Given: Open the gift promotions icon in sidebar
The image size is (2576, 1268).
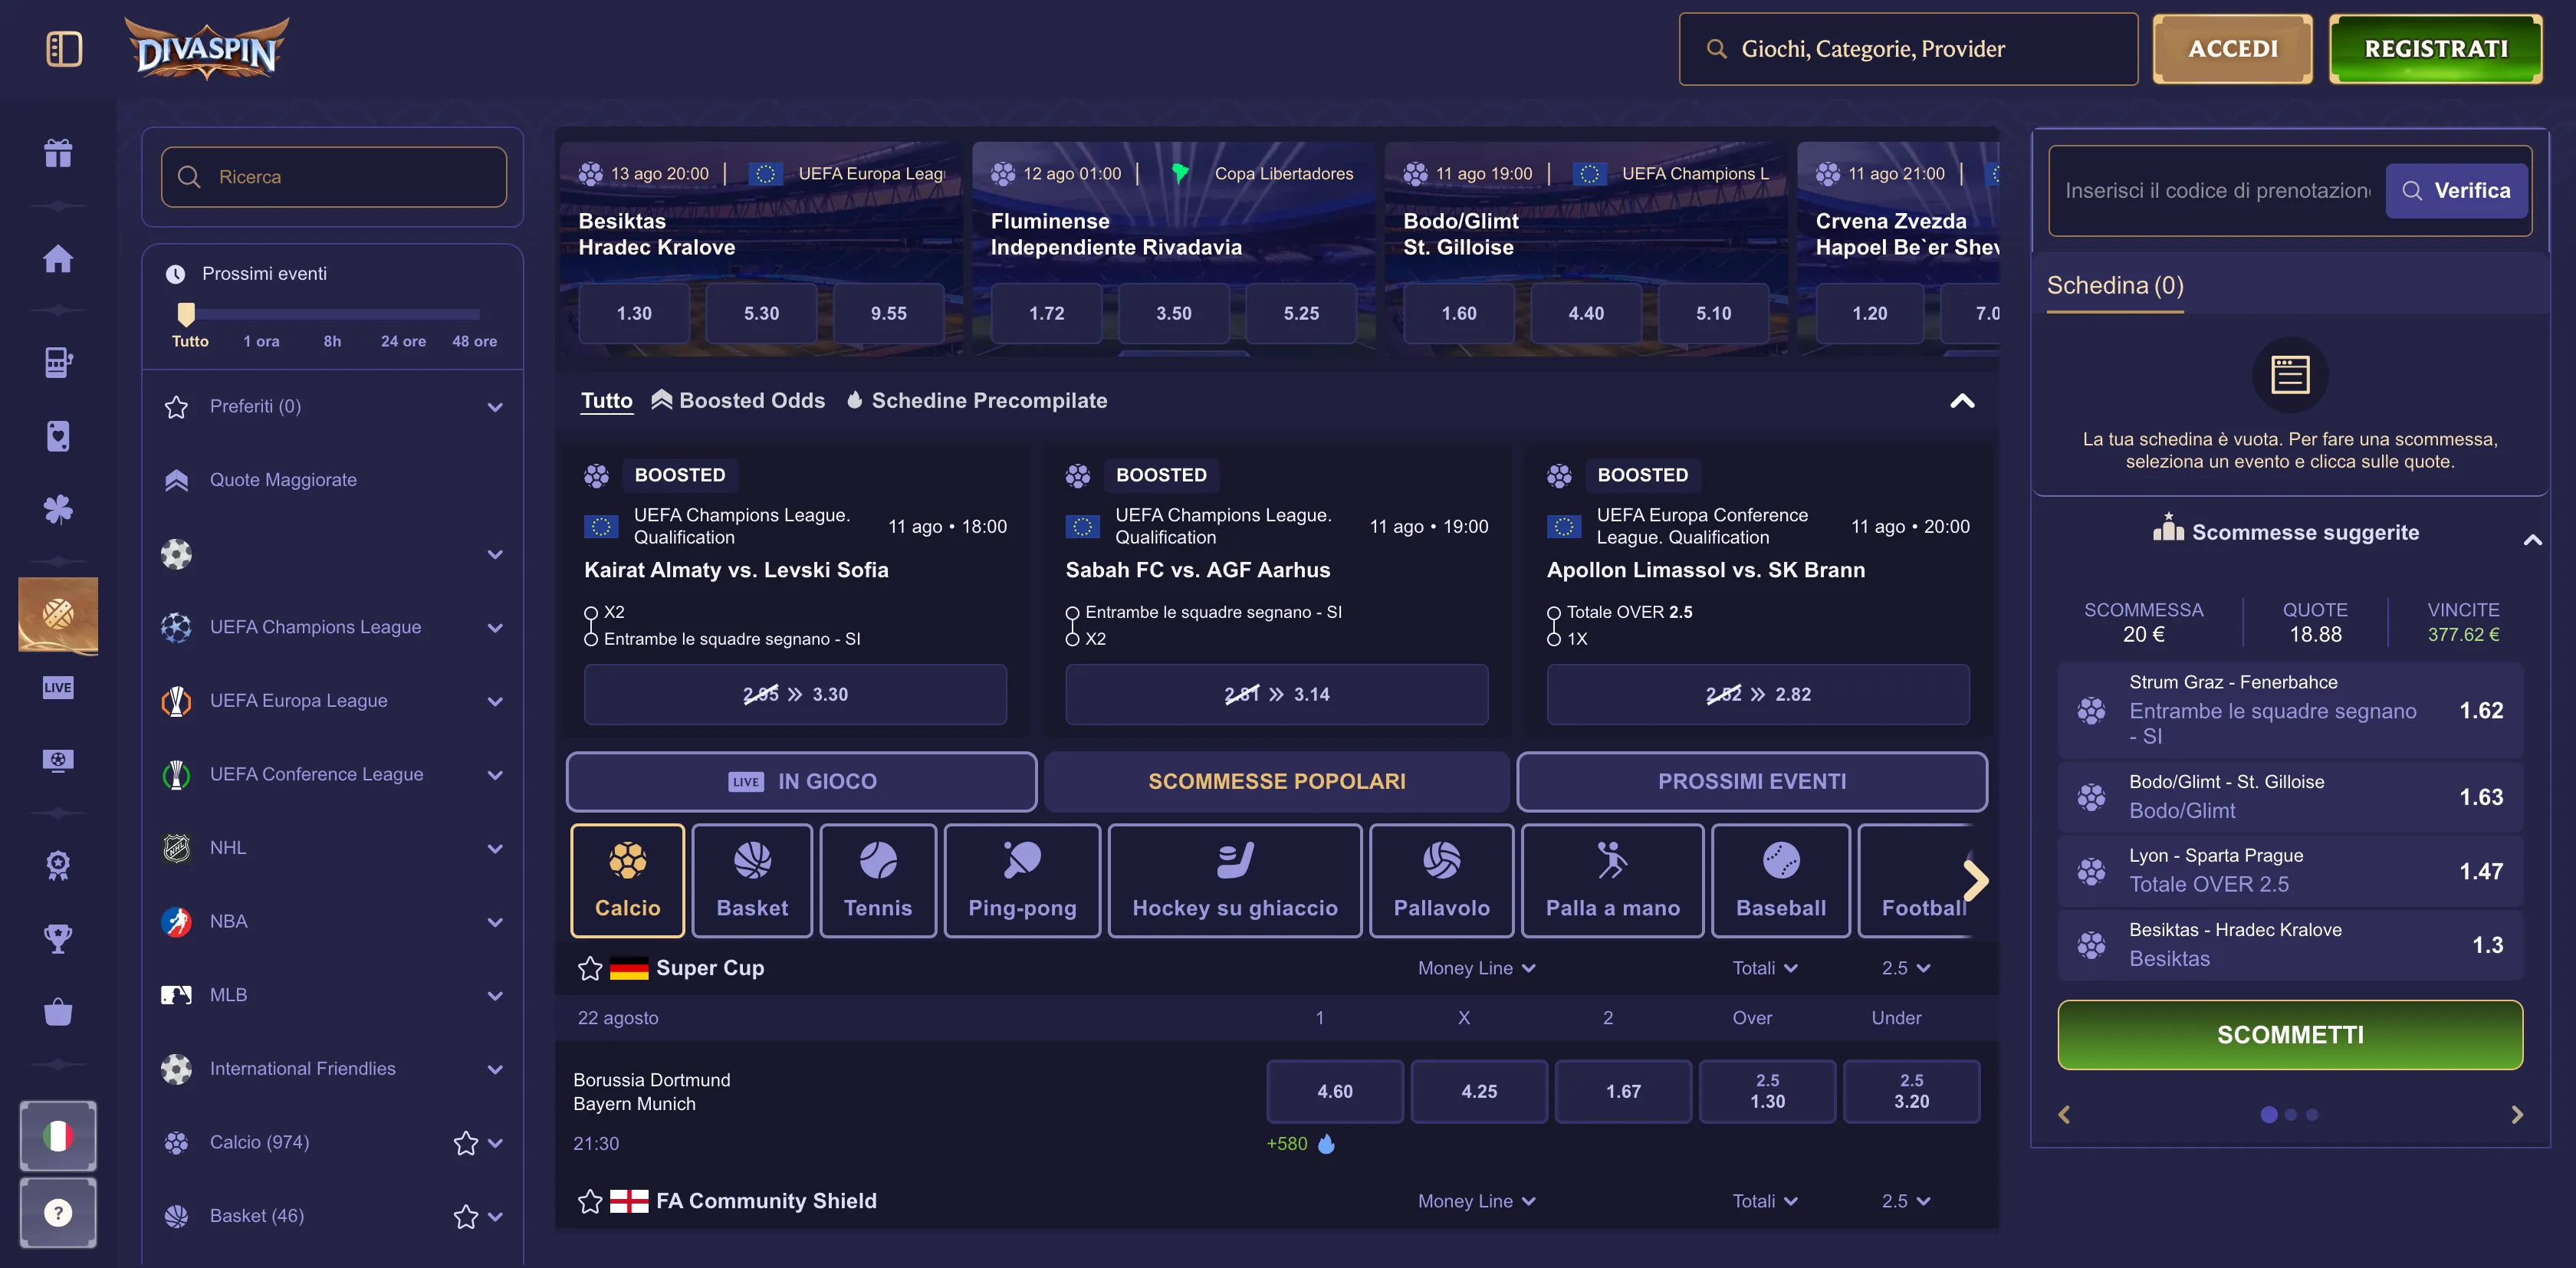Looking at the screenshot, I should (x=58, y=153).
